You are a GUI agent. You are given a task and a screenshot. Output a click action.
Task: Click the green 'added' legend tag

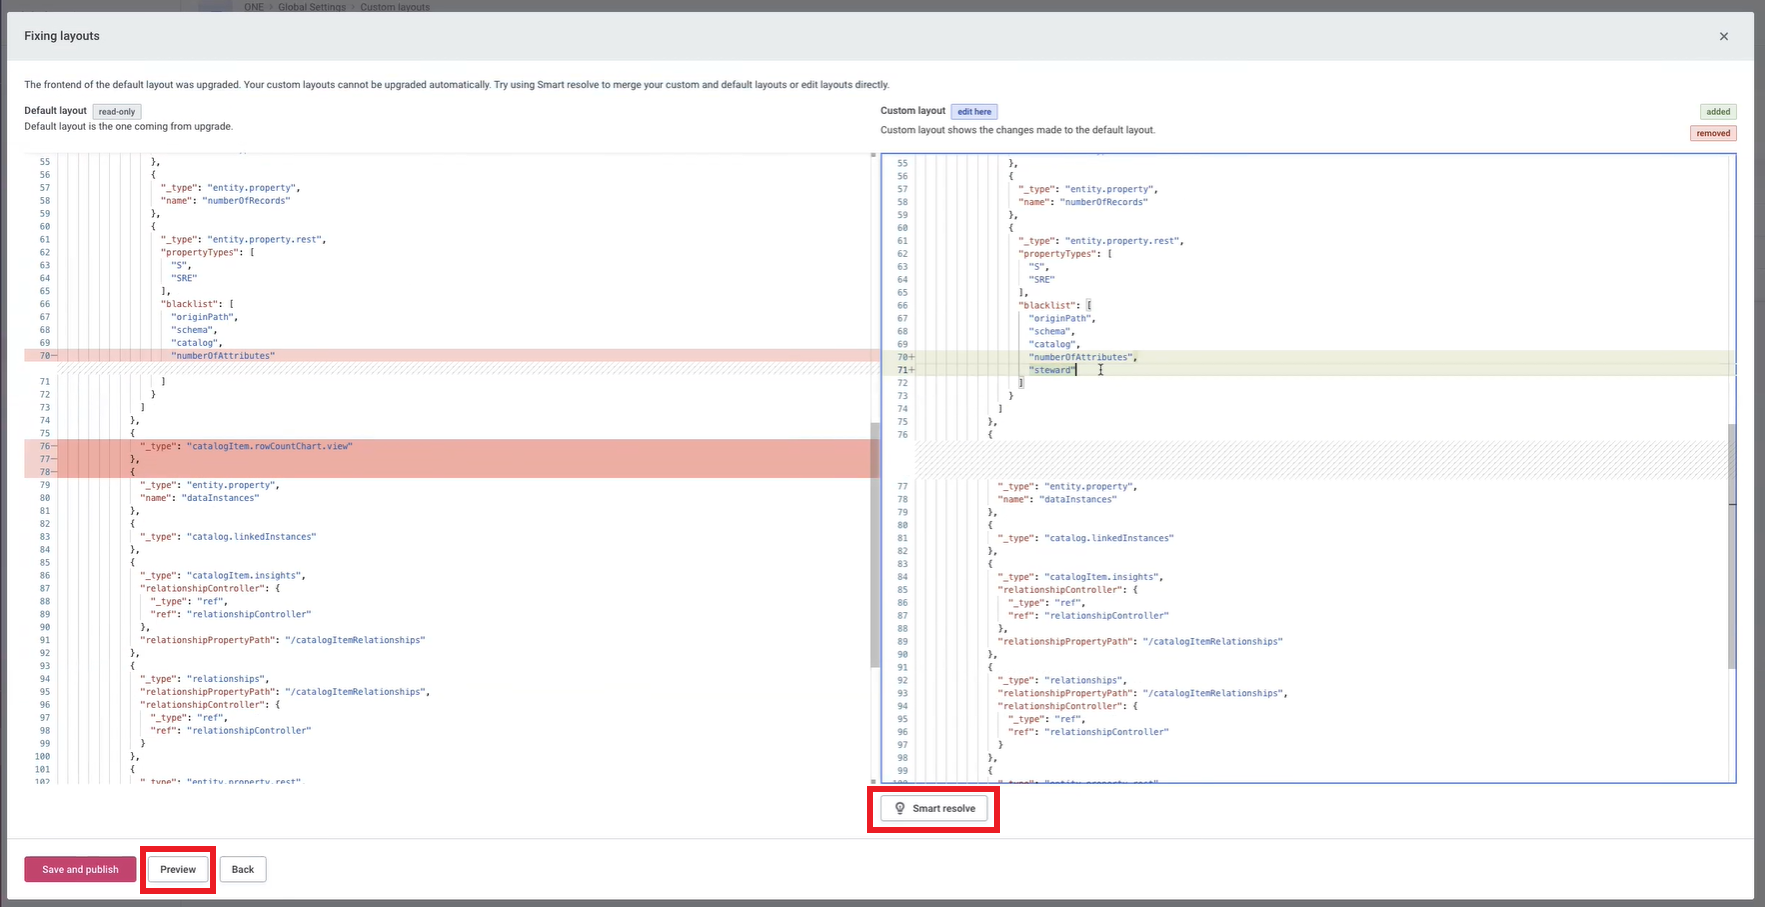pos(1718,112)
